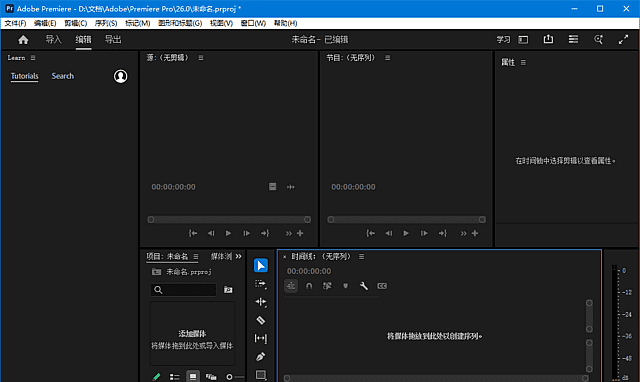Open the button editor plus in Program monitor
Image resolution: width=640 pixels, height=382 pixels.
(475, 233)
